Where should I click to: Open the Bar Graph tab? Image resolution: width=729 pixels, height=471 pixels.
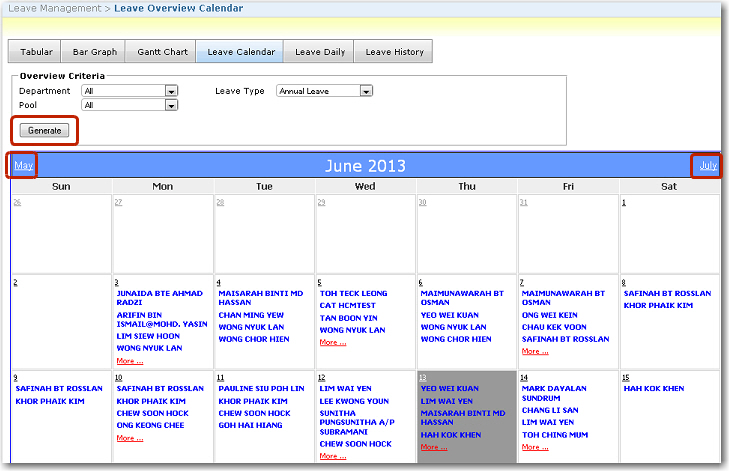pos(92,52)
